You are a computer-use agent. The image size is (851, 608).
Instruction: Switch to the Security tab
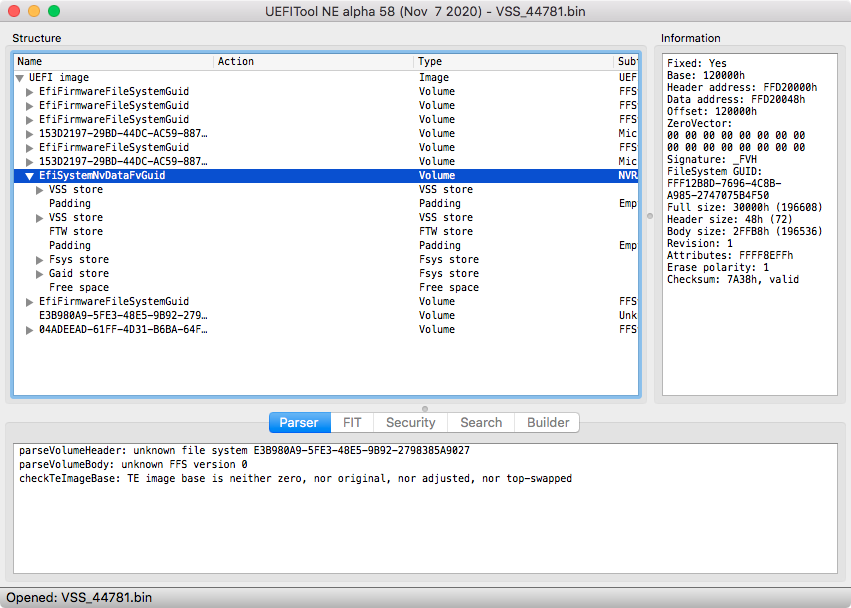coord(410,422)
